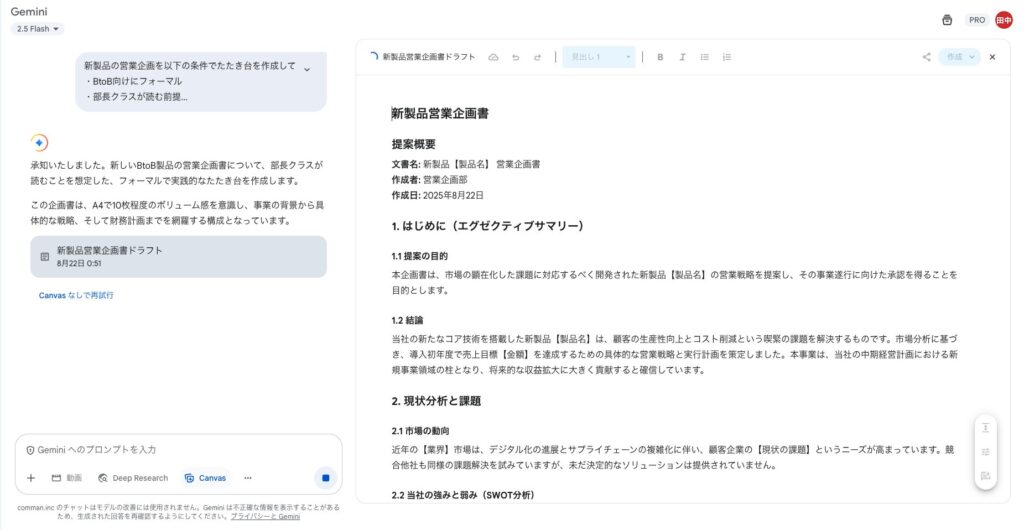This screenshot has height=530, width=1024.
Task: Click the PRO badge
Action: click(977, 20)
